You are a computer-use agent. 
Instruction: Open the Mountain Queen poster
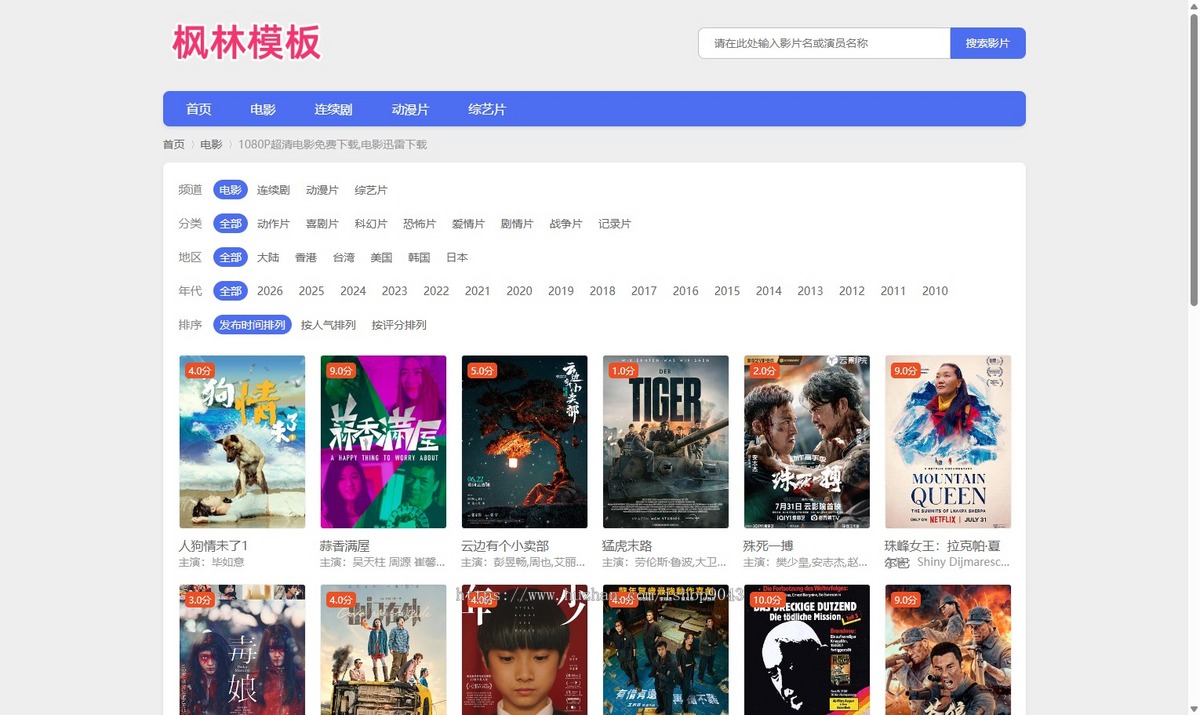[x=948, y=442]
